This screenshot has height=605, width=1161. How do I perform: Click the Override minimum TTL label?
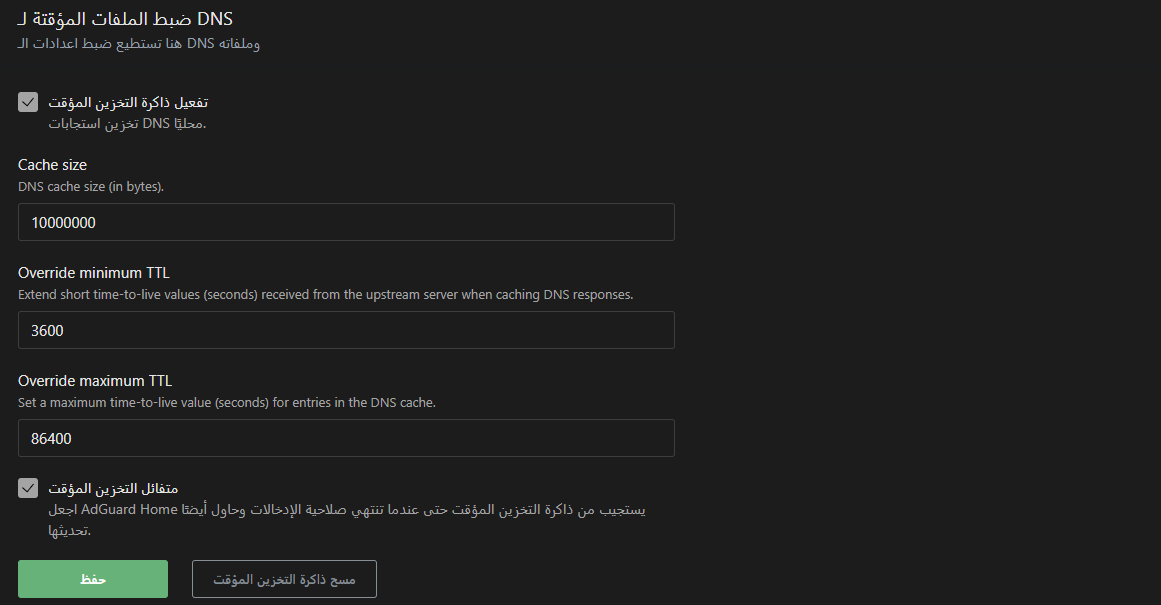(93, 272)
